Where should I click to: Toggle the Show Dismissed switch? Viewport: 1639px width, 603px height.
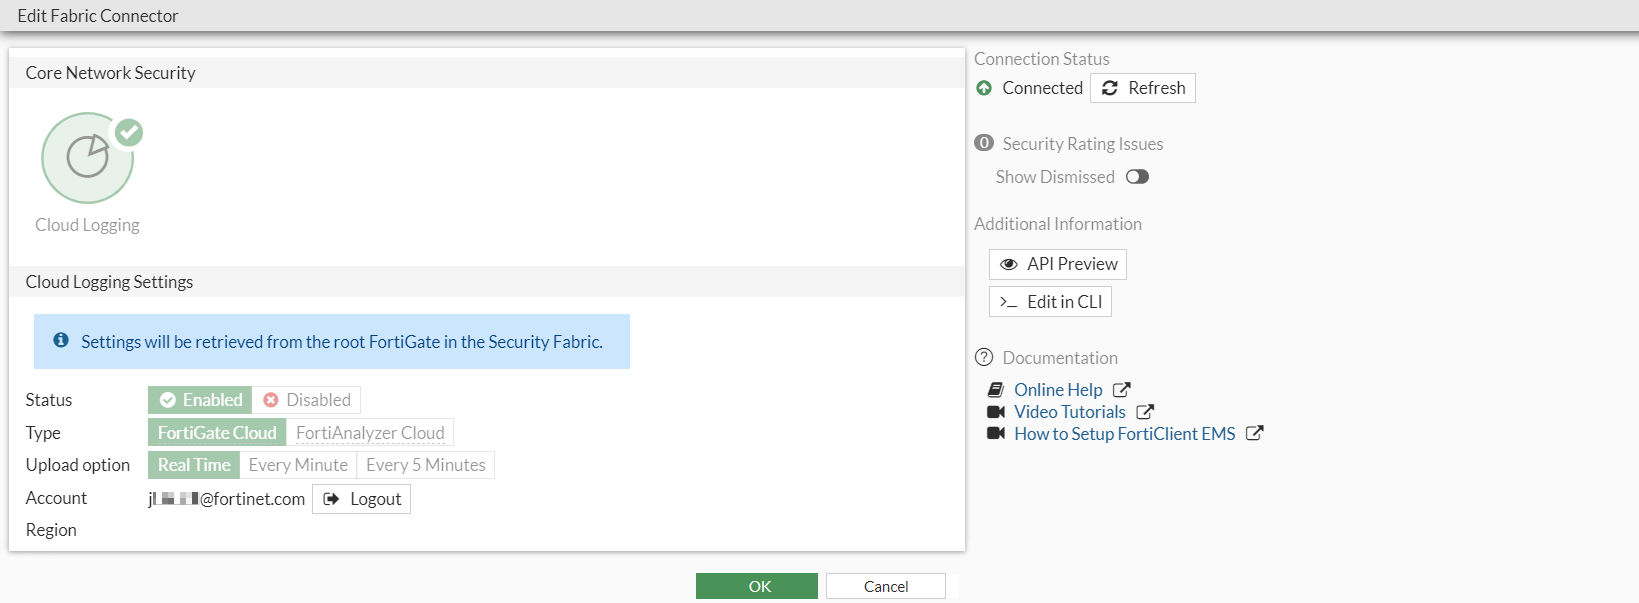coord(1137,177)
